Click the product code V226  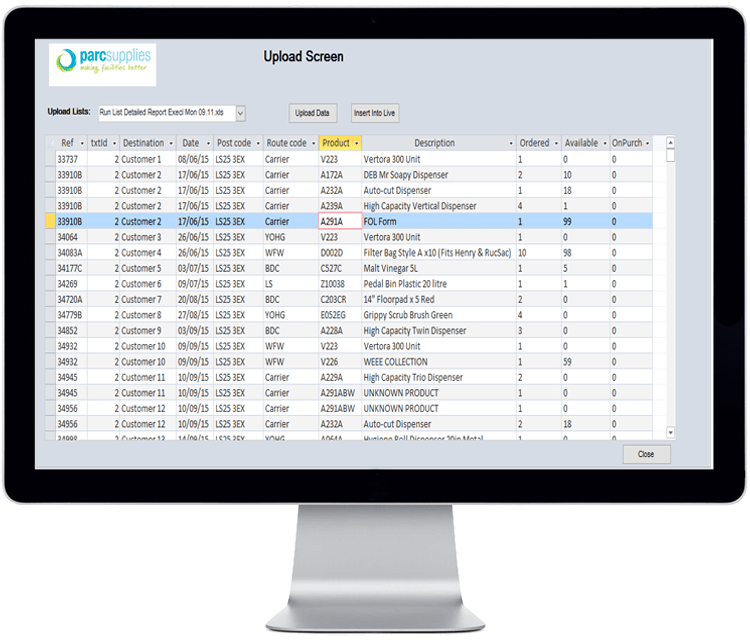340,362
